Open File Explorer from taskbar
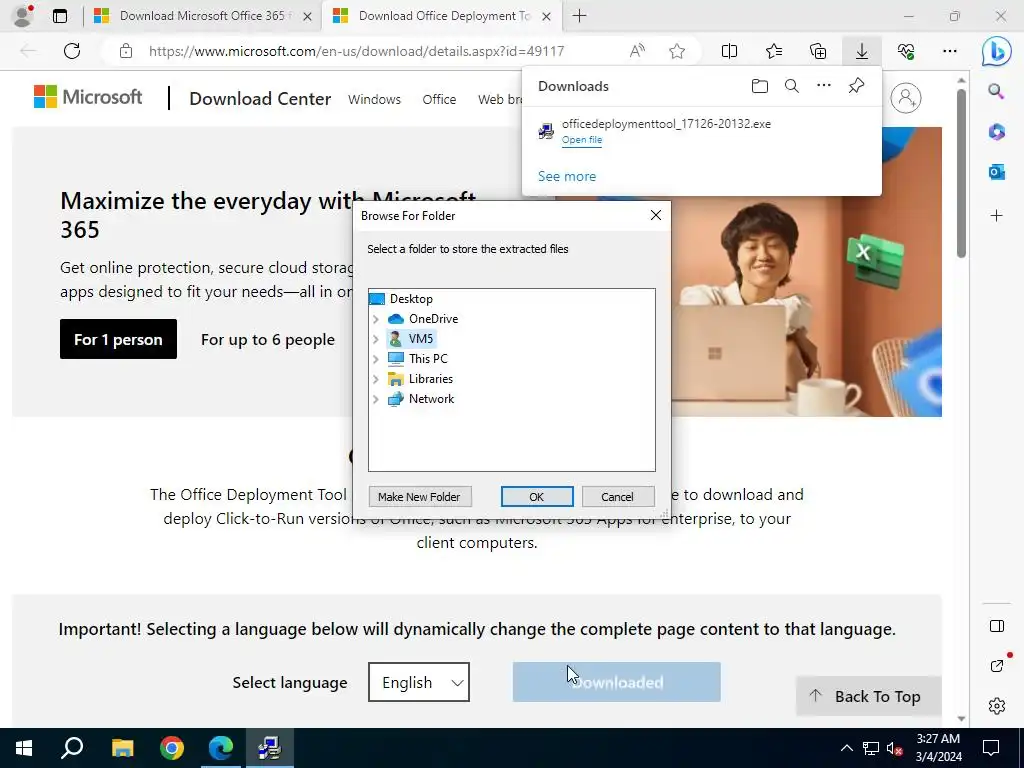Image resolution: width=1024 pixels, height=768 pixels. pyautogui.click(x=122, y=748)
